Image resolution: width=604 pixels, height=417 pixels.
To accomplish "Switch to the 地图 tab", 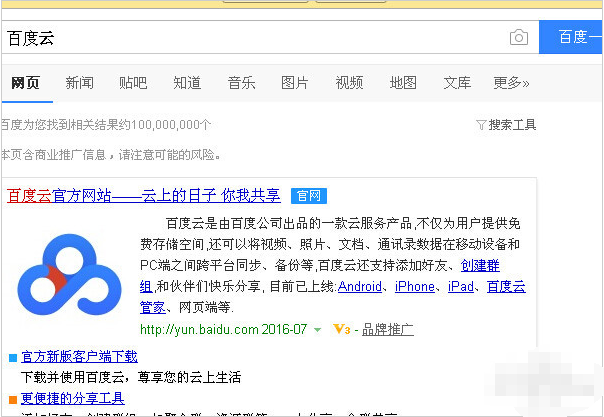I will pyautogui.click(x=403, y=82).
